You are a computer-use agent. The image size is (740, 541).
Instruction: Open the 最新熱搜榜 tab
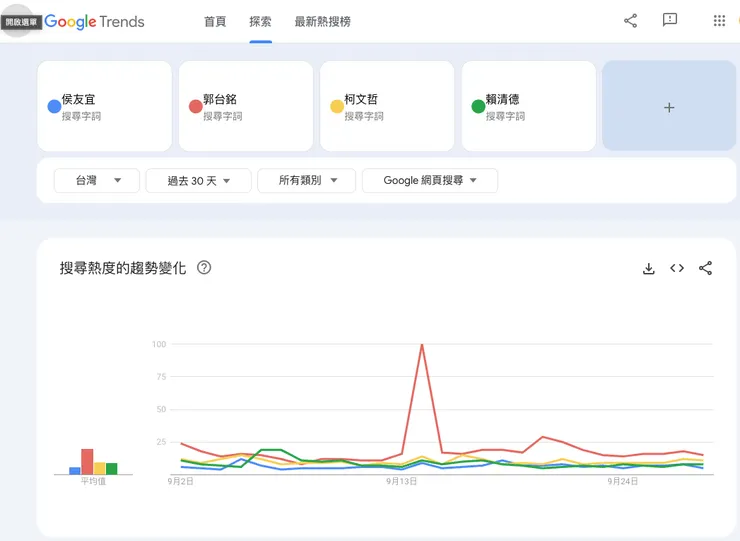point(323,22)
